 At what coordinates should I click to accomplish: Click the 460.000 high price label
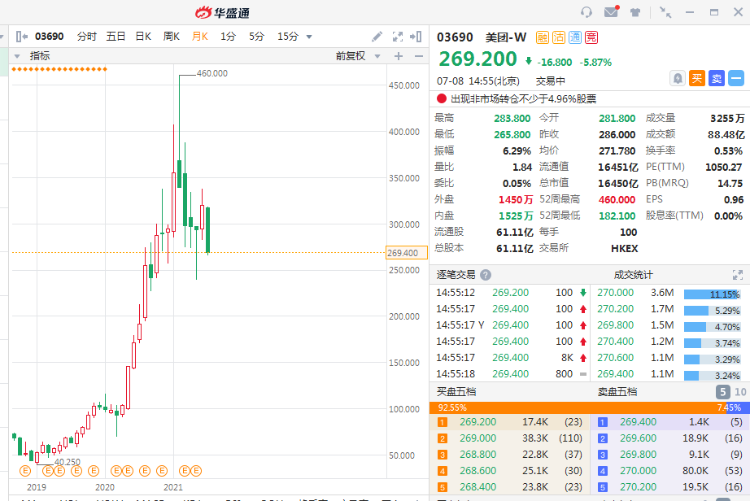coord(212,73)
